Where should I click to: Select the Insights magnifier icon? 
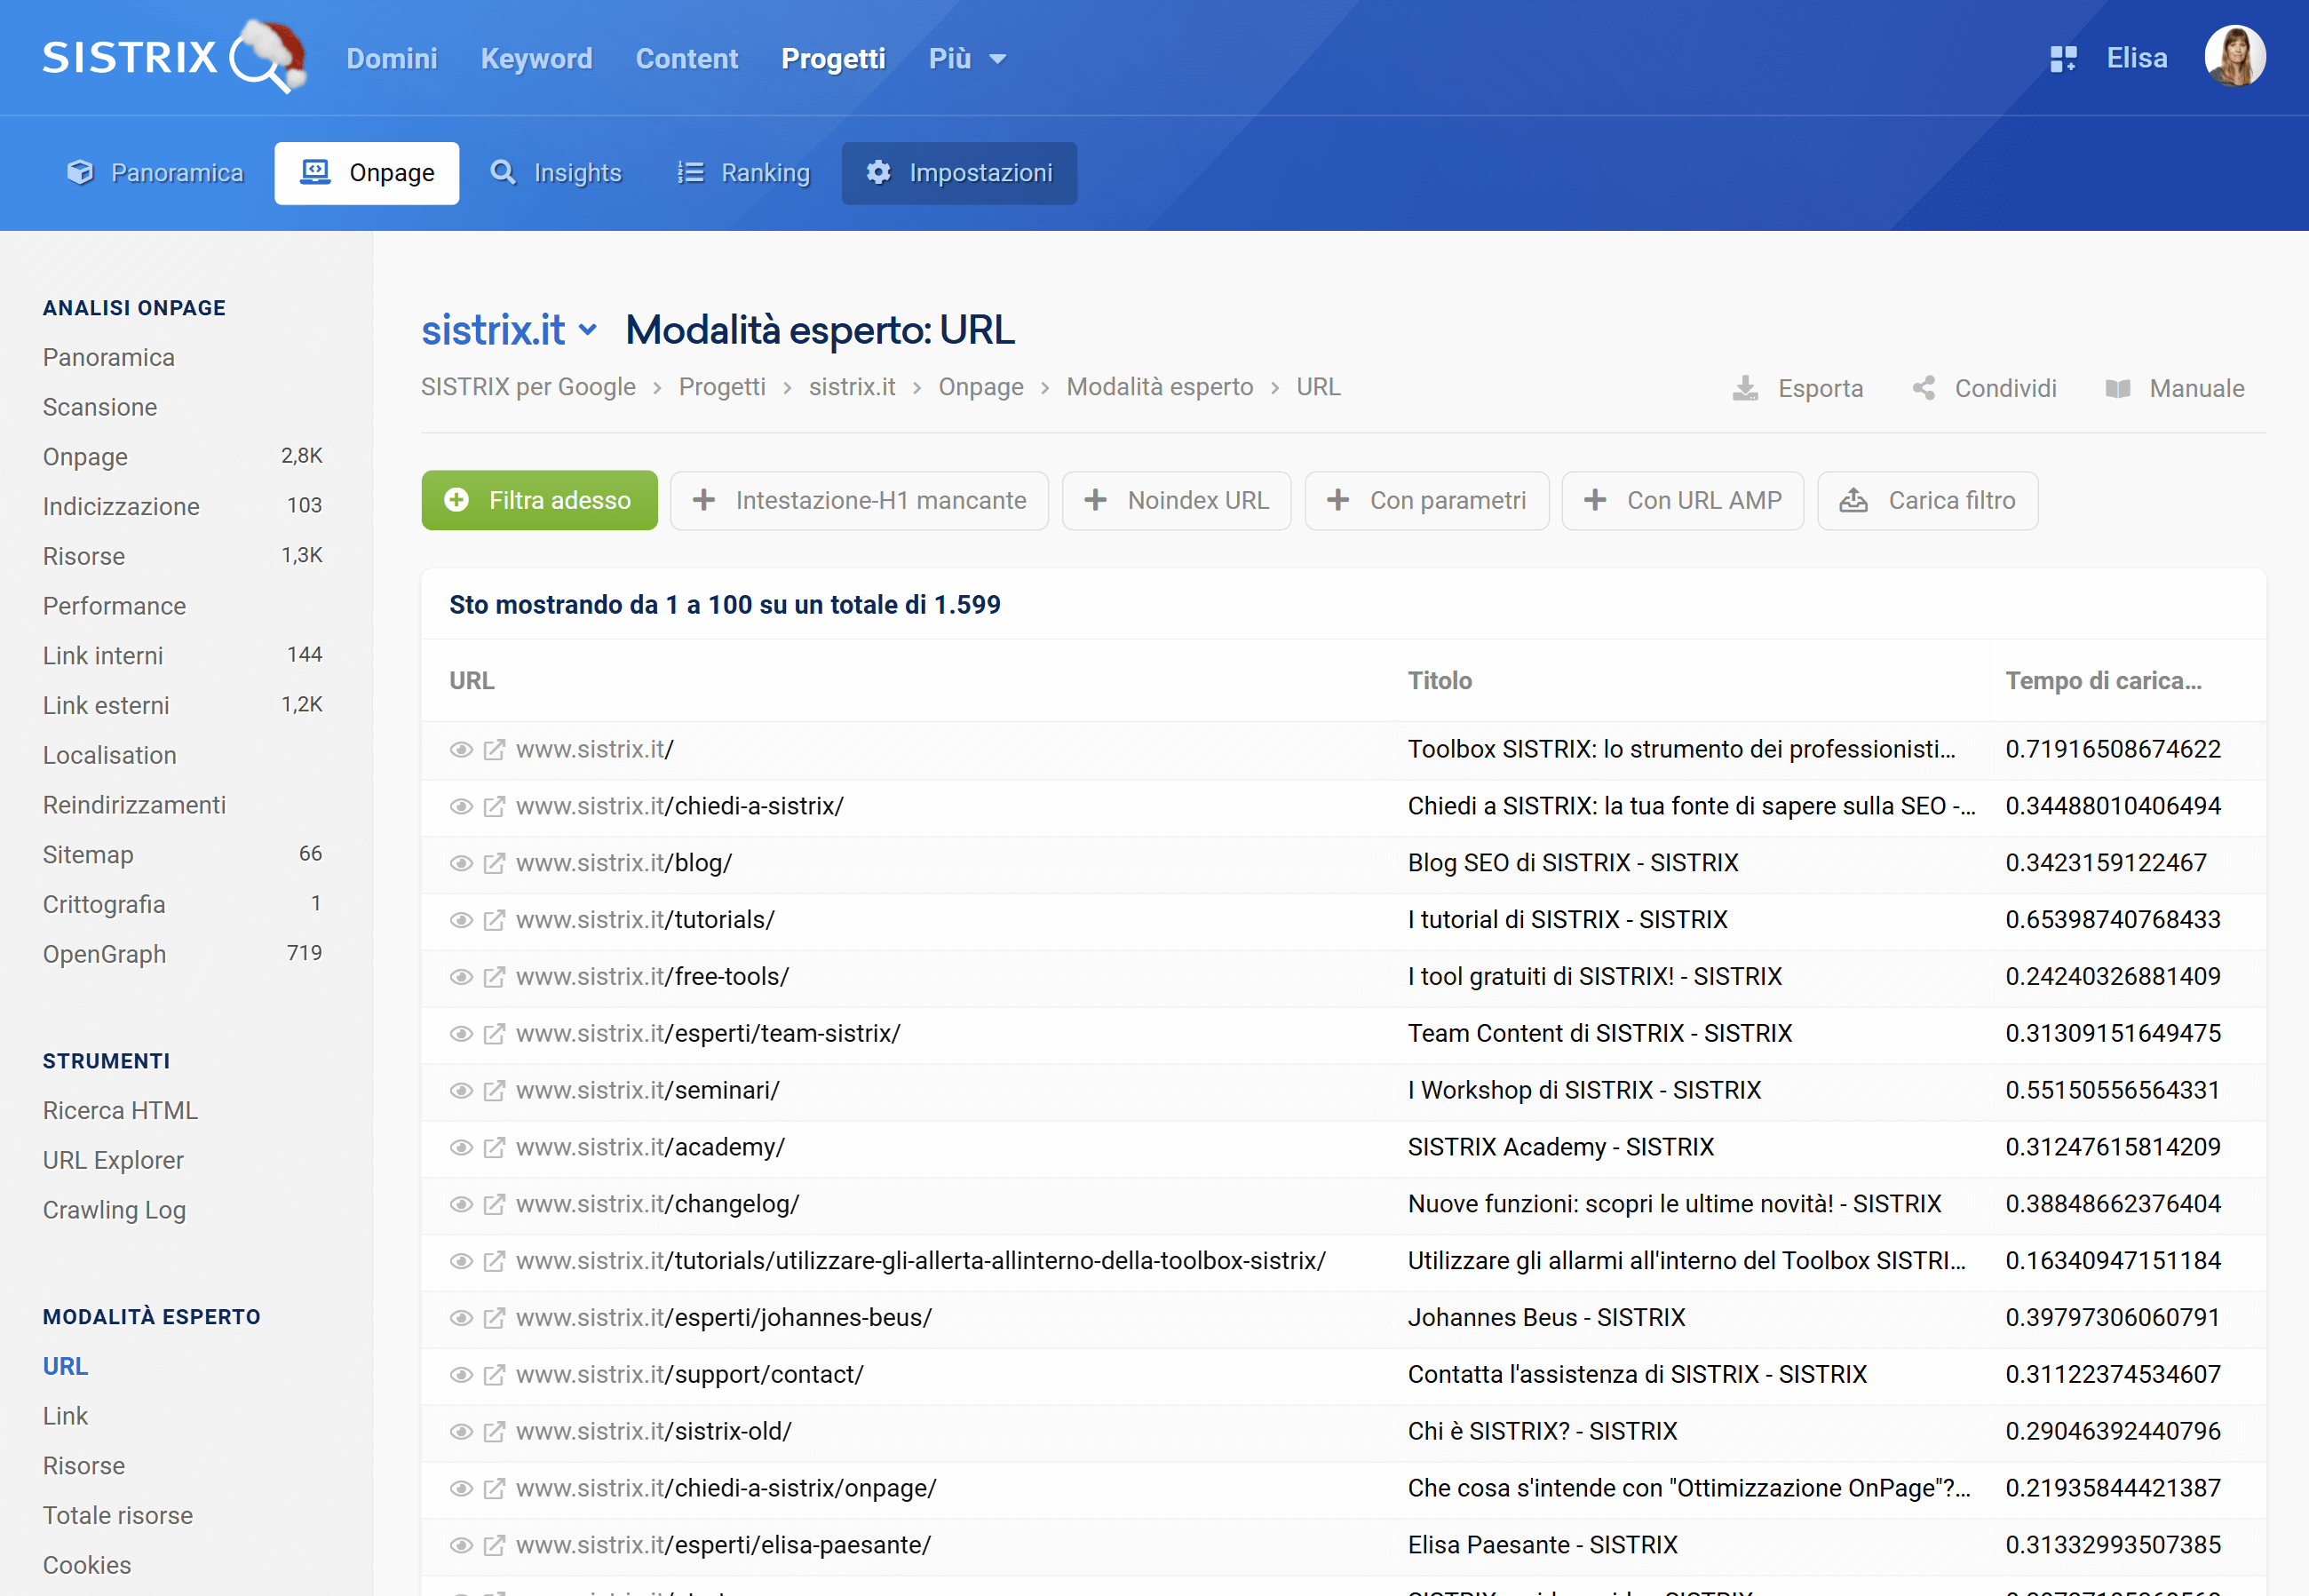click(x=503, y=172)
